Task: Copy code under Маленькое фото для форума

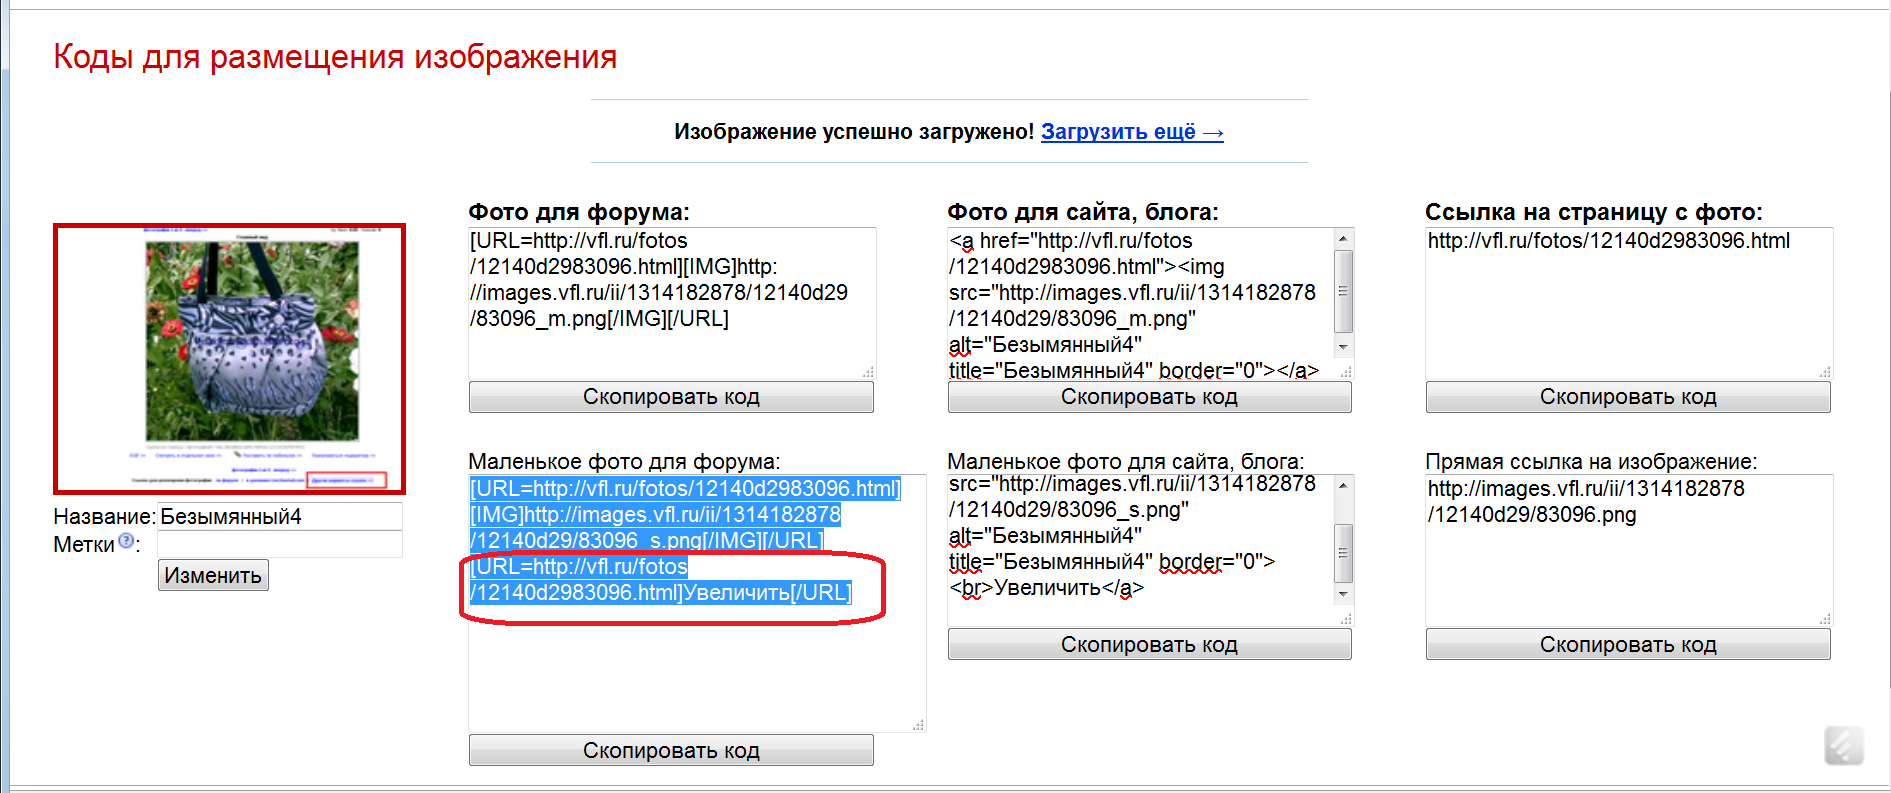Action: tap(671, 750)
